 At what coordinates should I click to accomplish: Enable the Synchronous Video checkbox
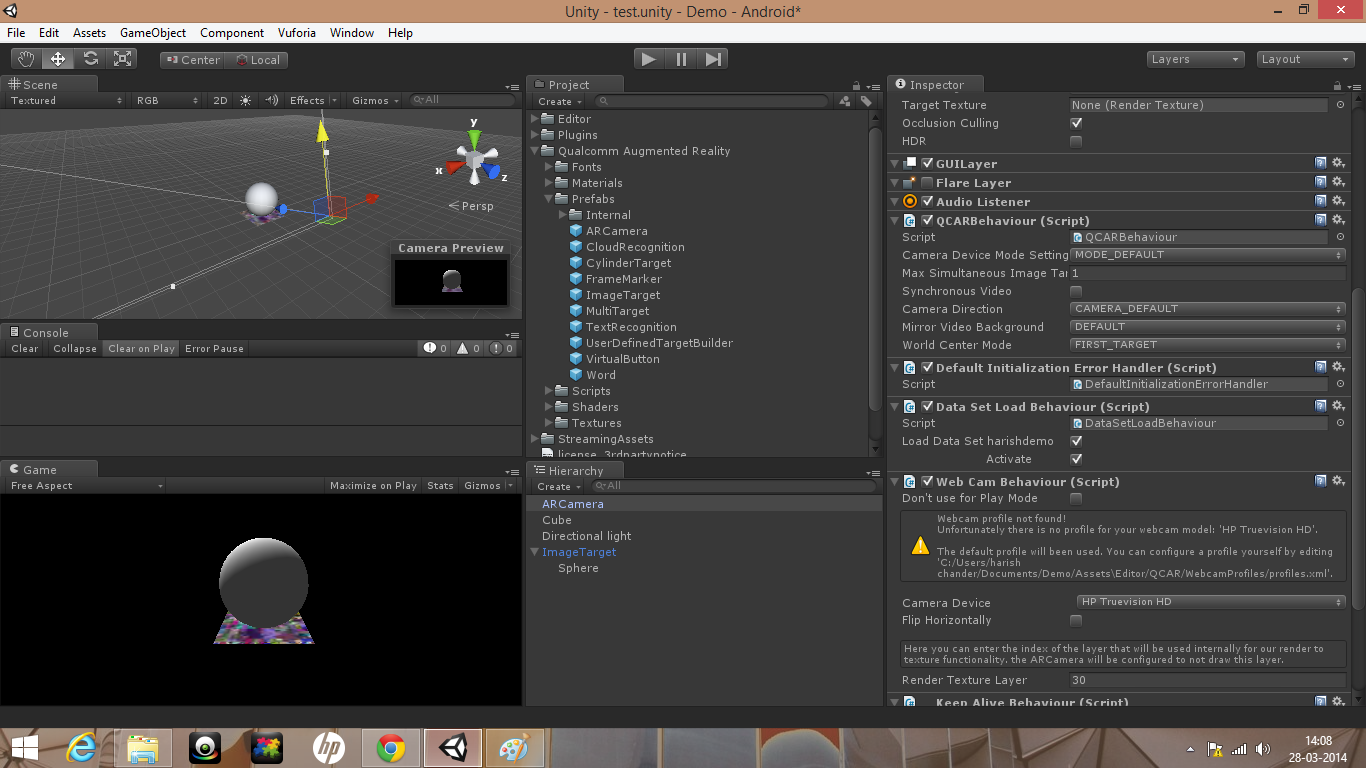(x=1076, y=291)
